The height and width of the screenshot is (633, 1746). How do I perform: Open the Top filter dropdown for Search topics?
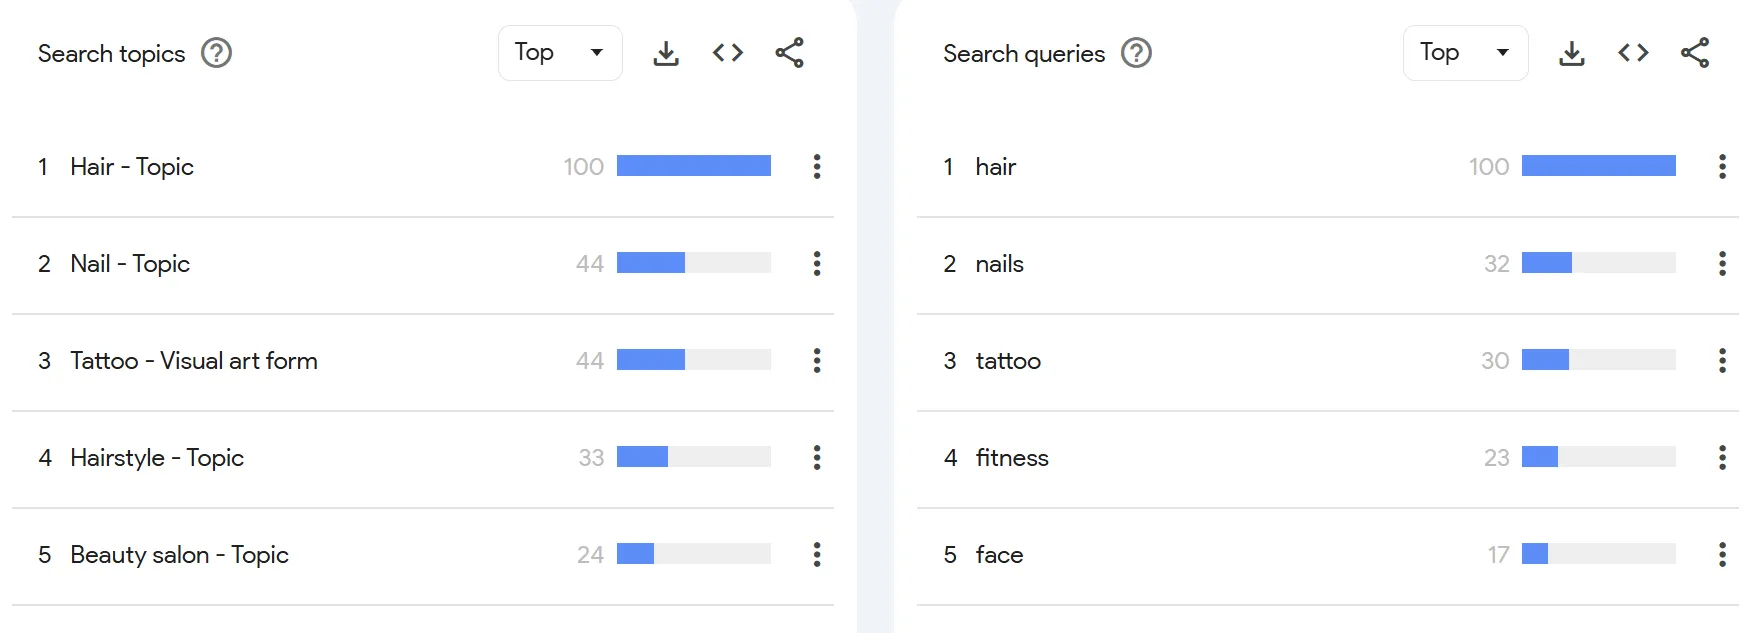(x=559, y=53)
